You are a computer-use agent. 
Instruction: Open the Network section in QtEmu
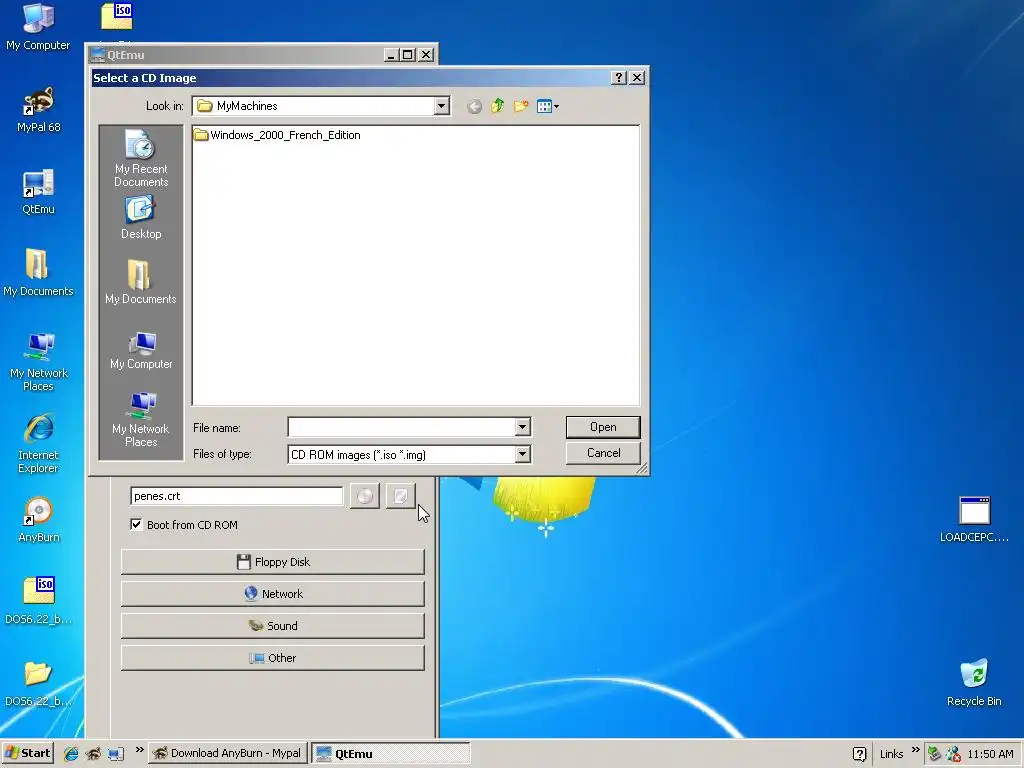[272, 594]
